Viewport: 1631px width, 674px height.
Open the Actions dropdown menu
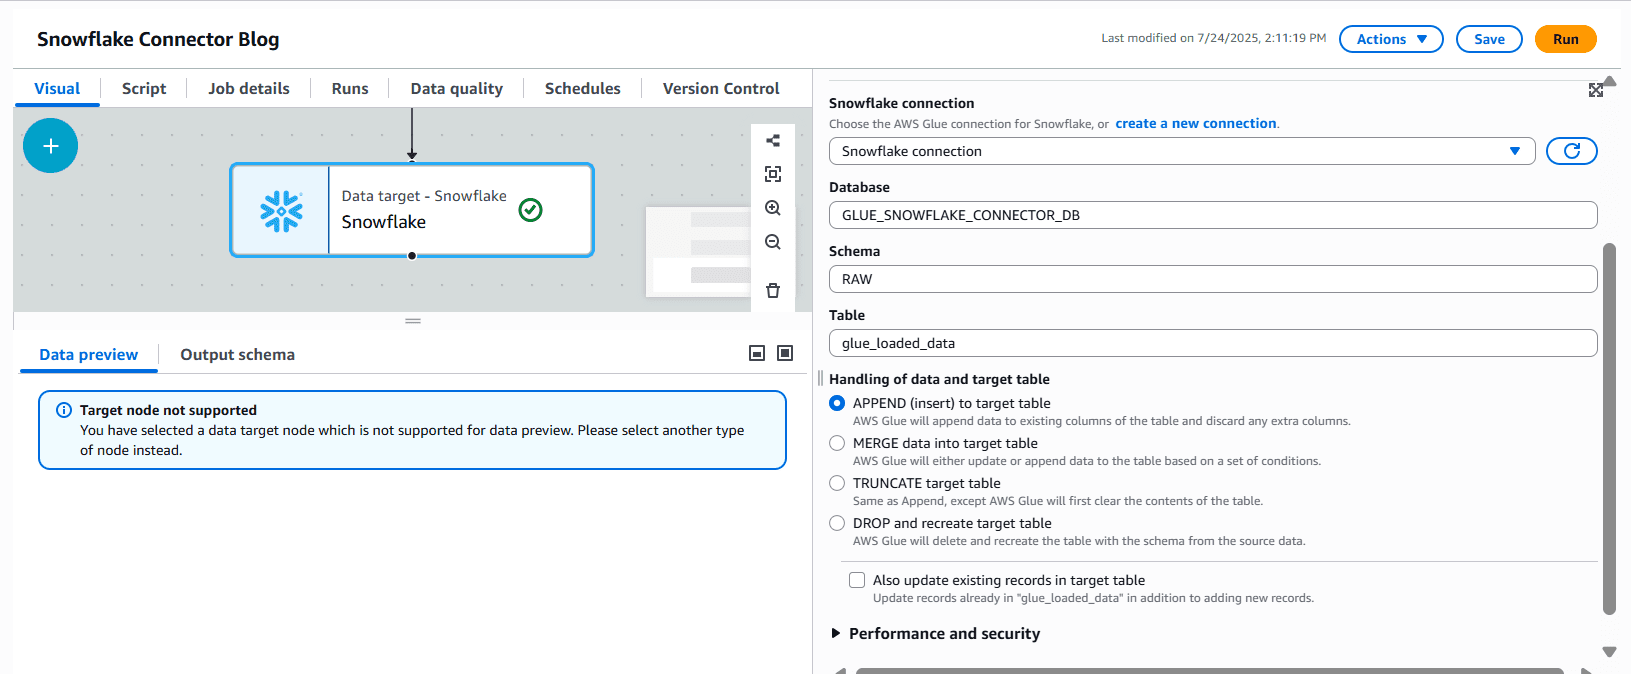coord(1390,39)
